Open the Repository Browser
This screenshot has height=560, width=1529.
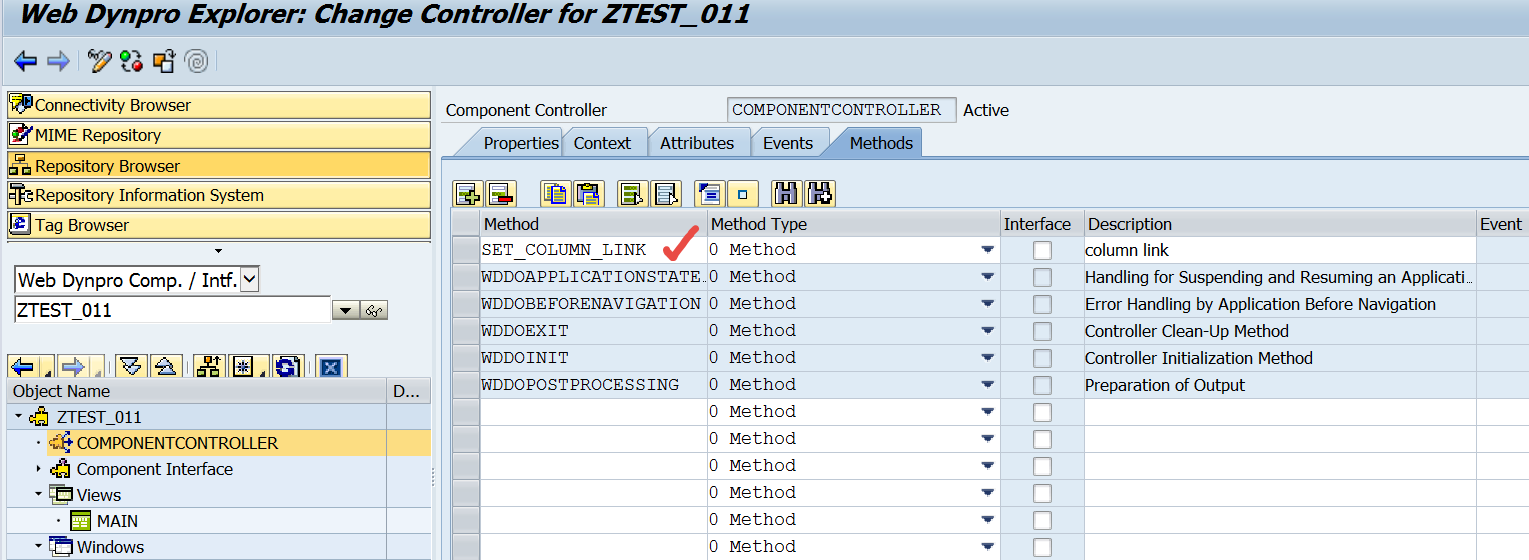[x=219, y=165]
